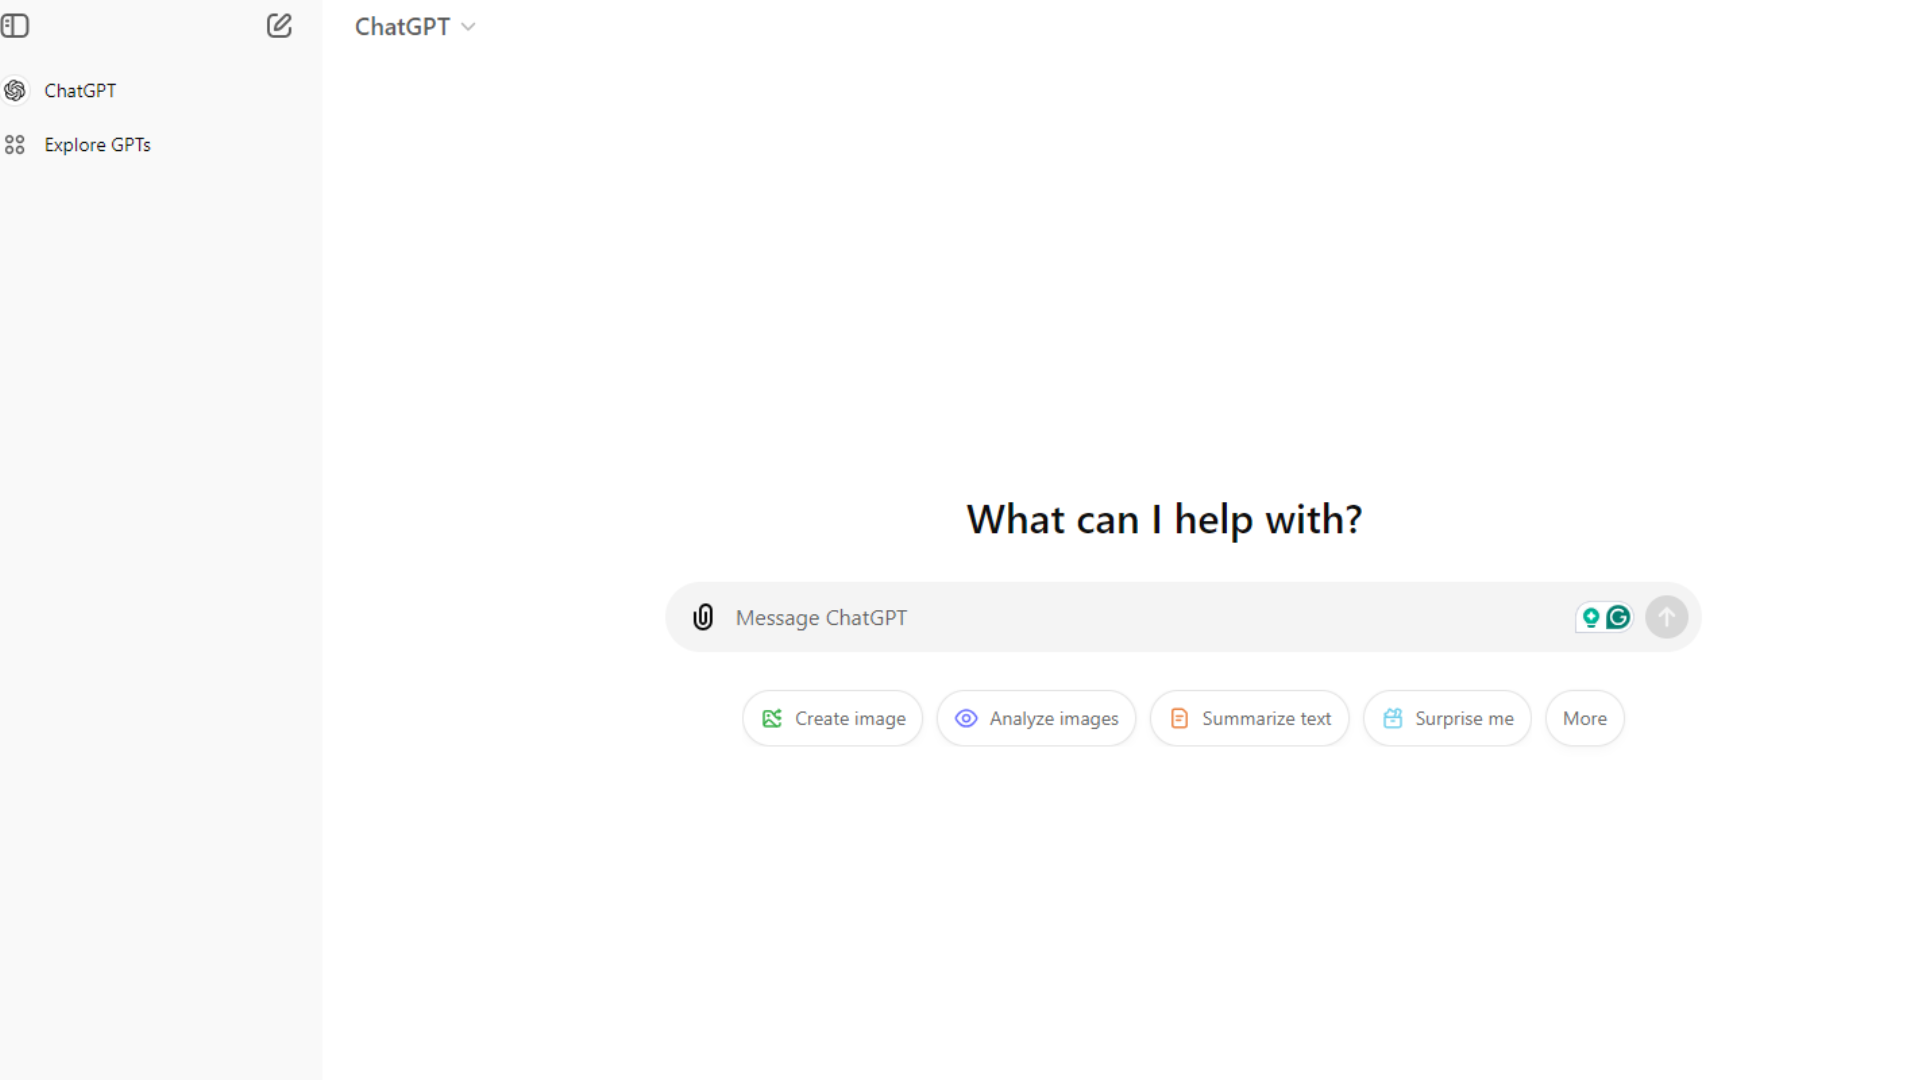The width and height of the screenshot is (1920, 1080).
Task: Attach a file with the paperclip icon
Action: tap(703, 617)
